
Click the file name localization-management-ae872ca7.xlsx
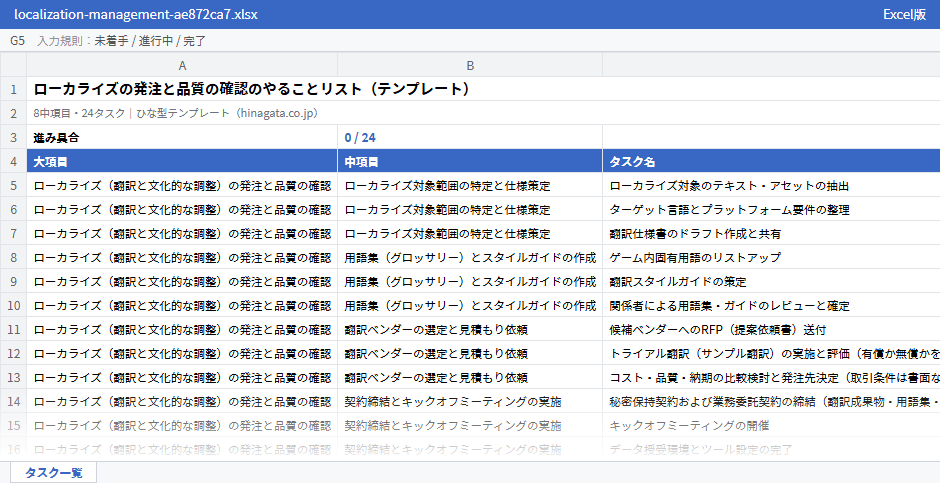coord(135,14)
